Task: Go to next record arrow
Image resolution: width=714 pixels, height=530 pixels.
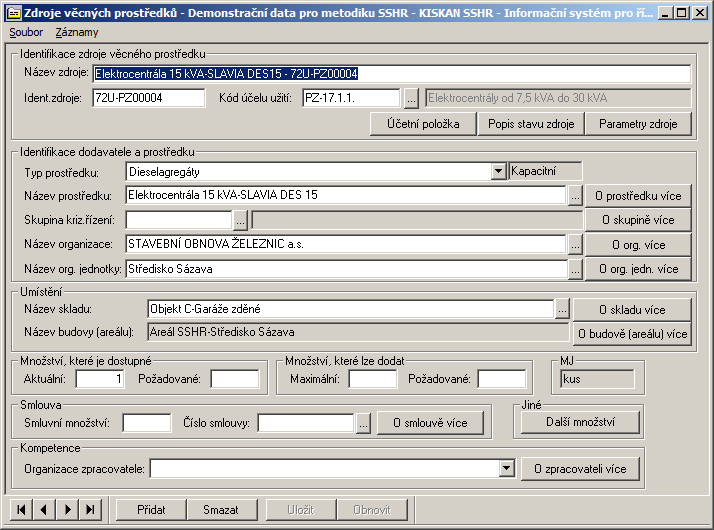Action: click(x=67, y=510)
